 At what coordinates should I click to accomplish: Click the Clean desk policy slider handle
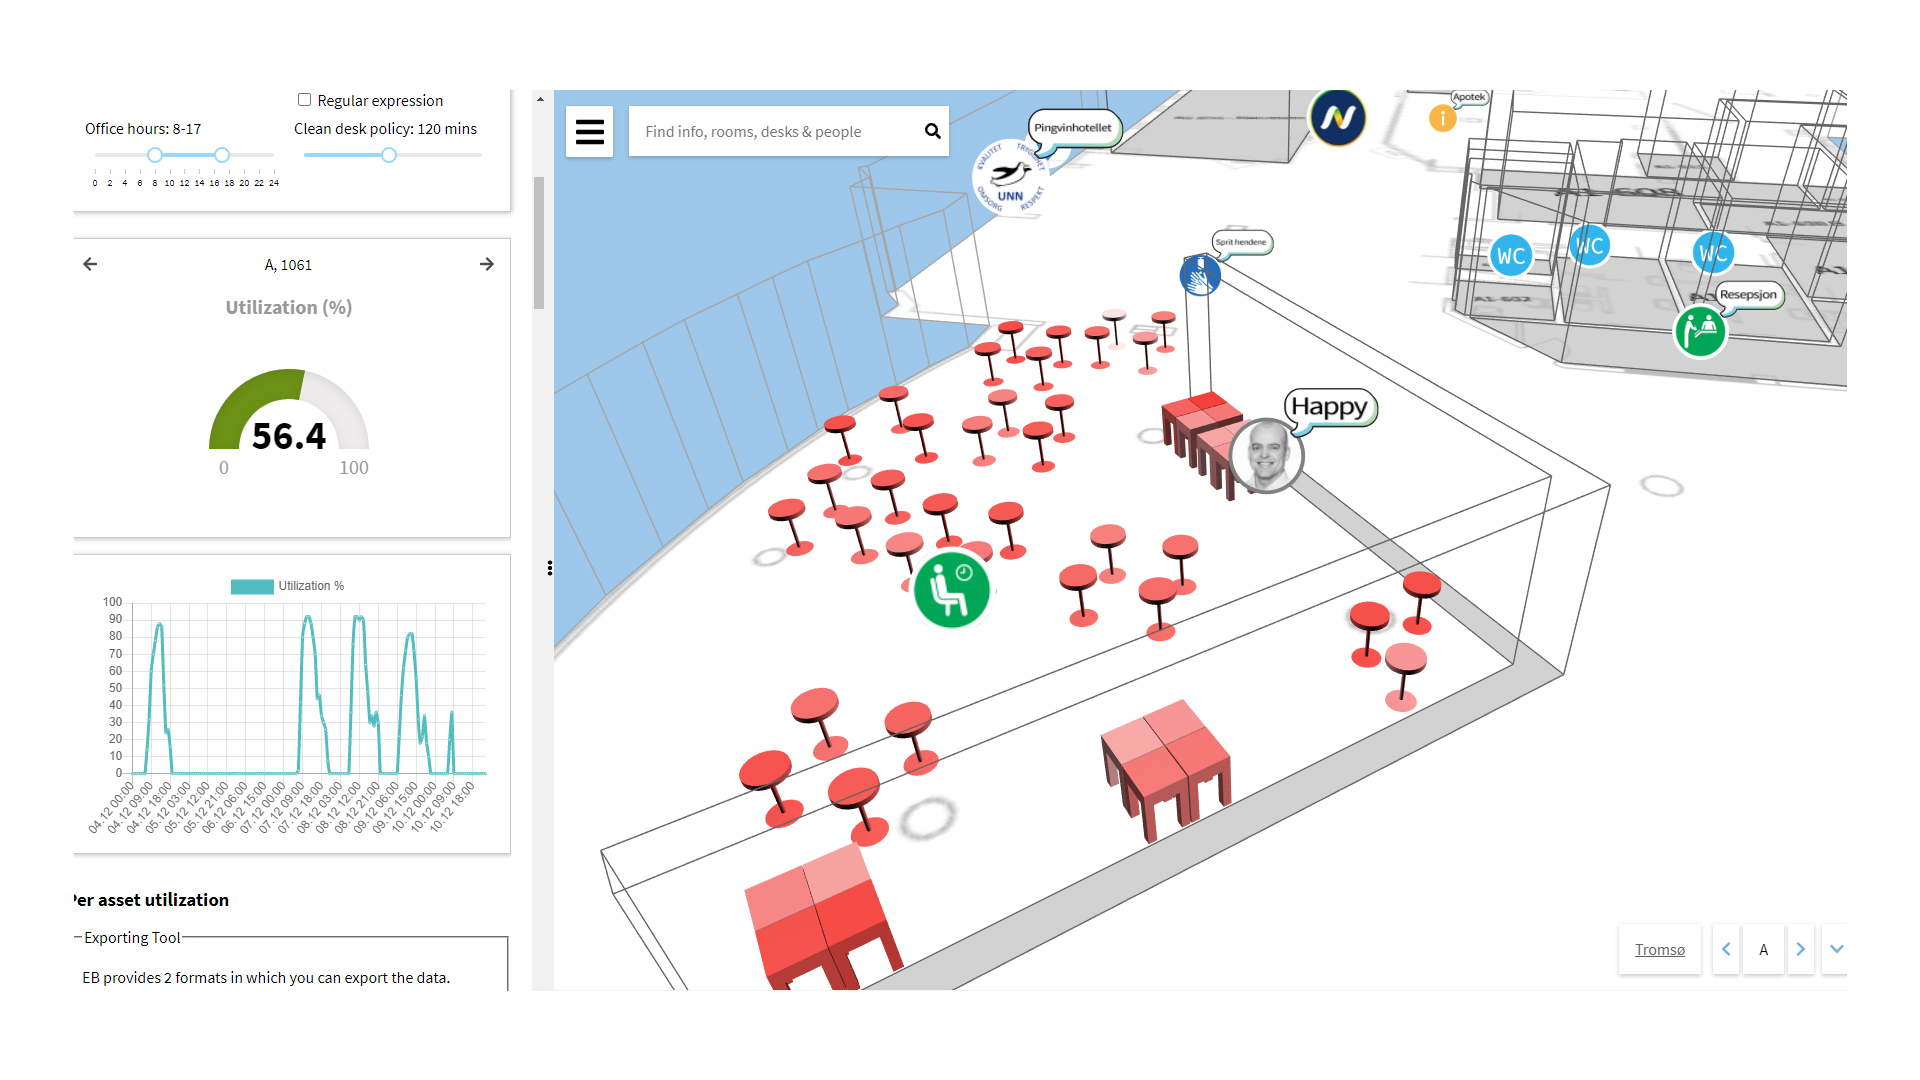click(389, 155)
